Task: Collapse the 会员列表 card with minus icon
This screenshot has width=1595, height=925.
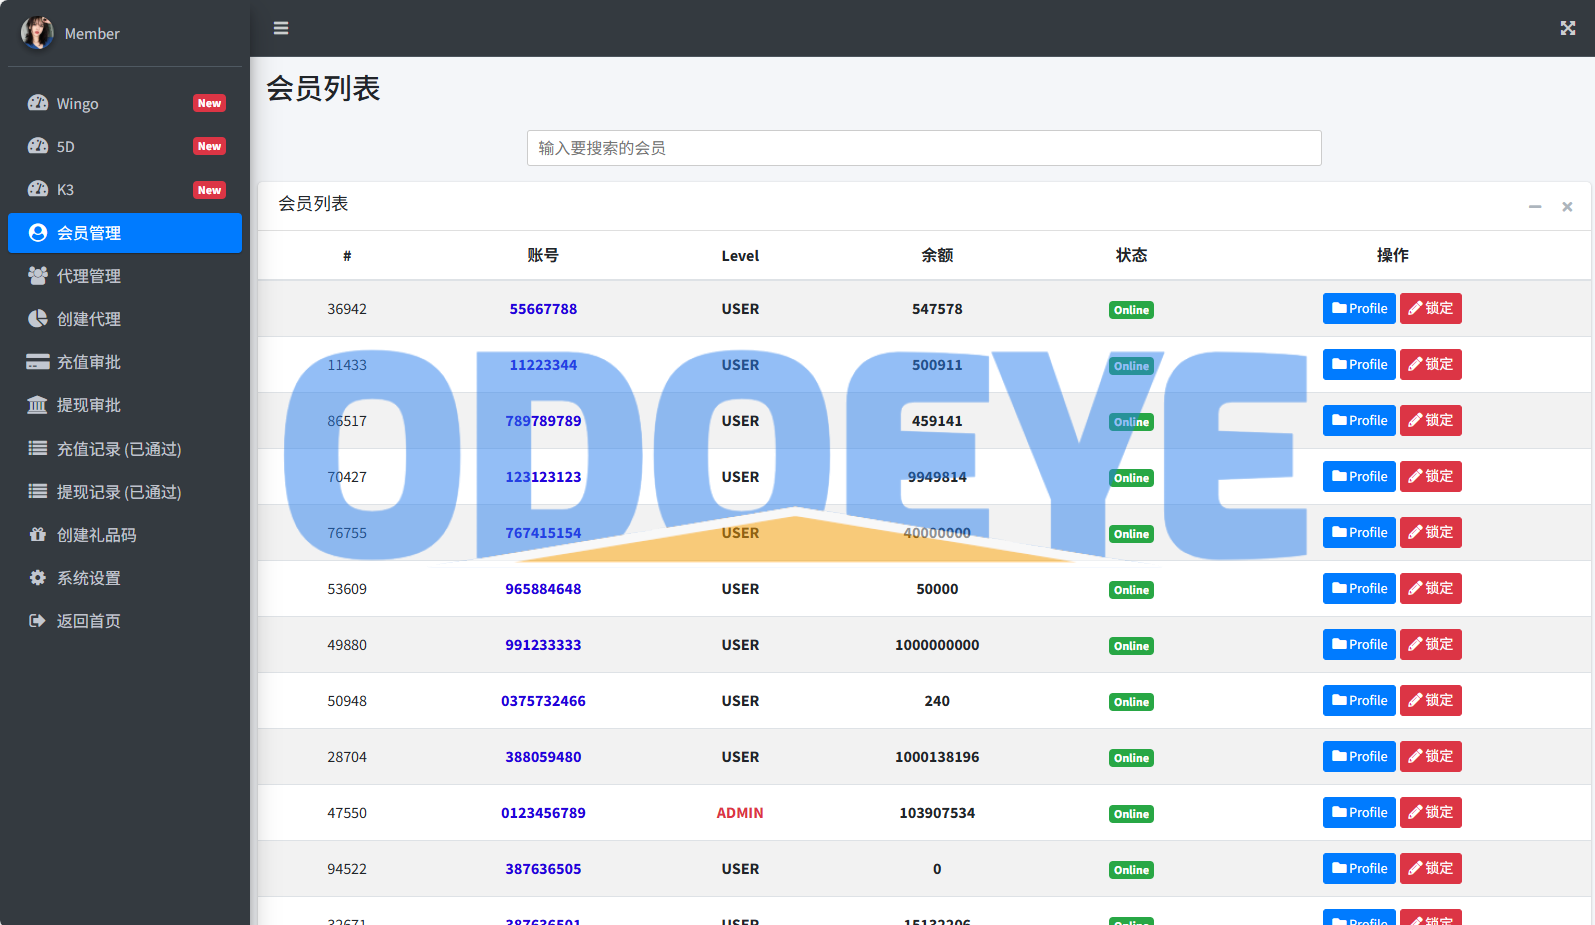Action: click(x=1534, y=206)
